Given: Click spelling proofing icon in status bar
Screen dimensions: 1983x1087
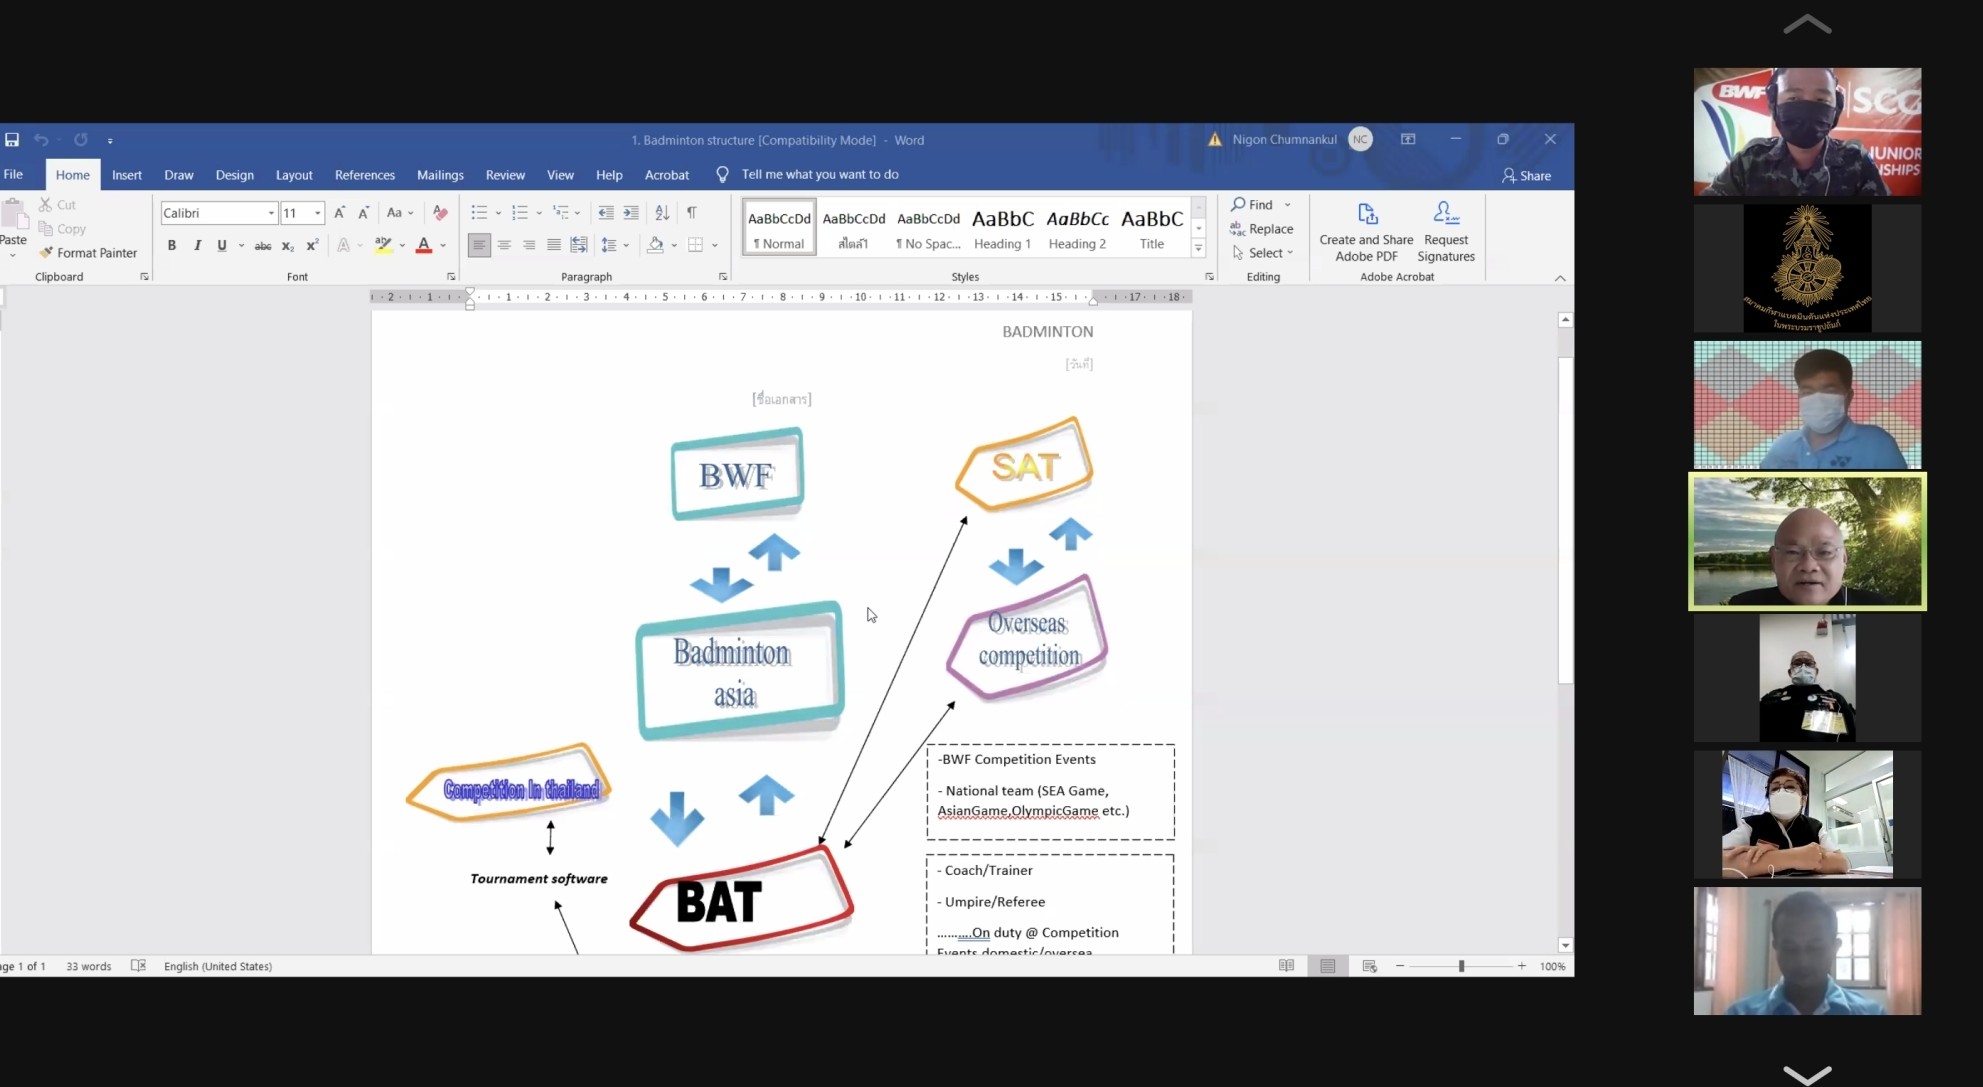Looking at the screenshot, I should [x=139, y=966].
